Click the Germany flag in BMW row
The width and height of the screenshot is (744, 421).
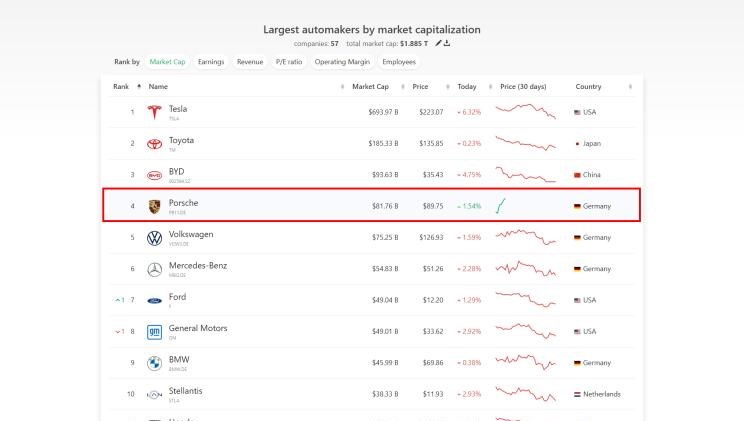tap(577, 363)
